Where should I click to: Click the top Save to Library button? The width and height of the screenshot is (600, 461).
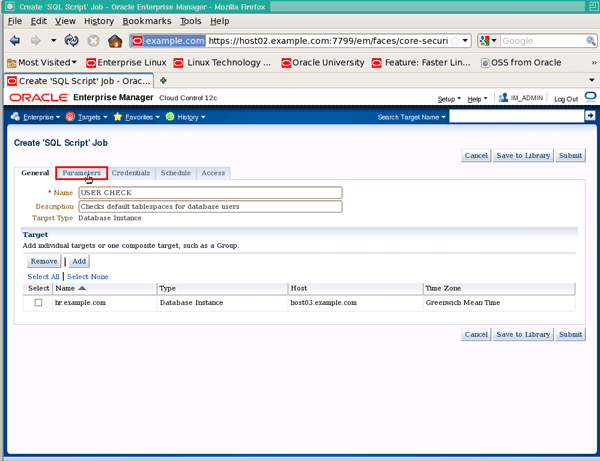tap(523, 155)
